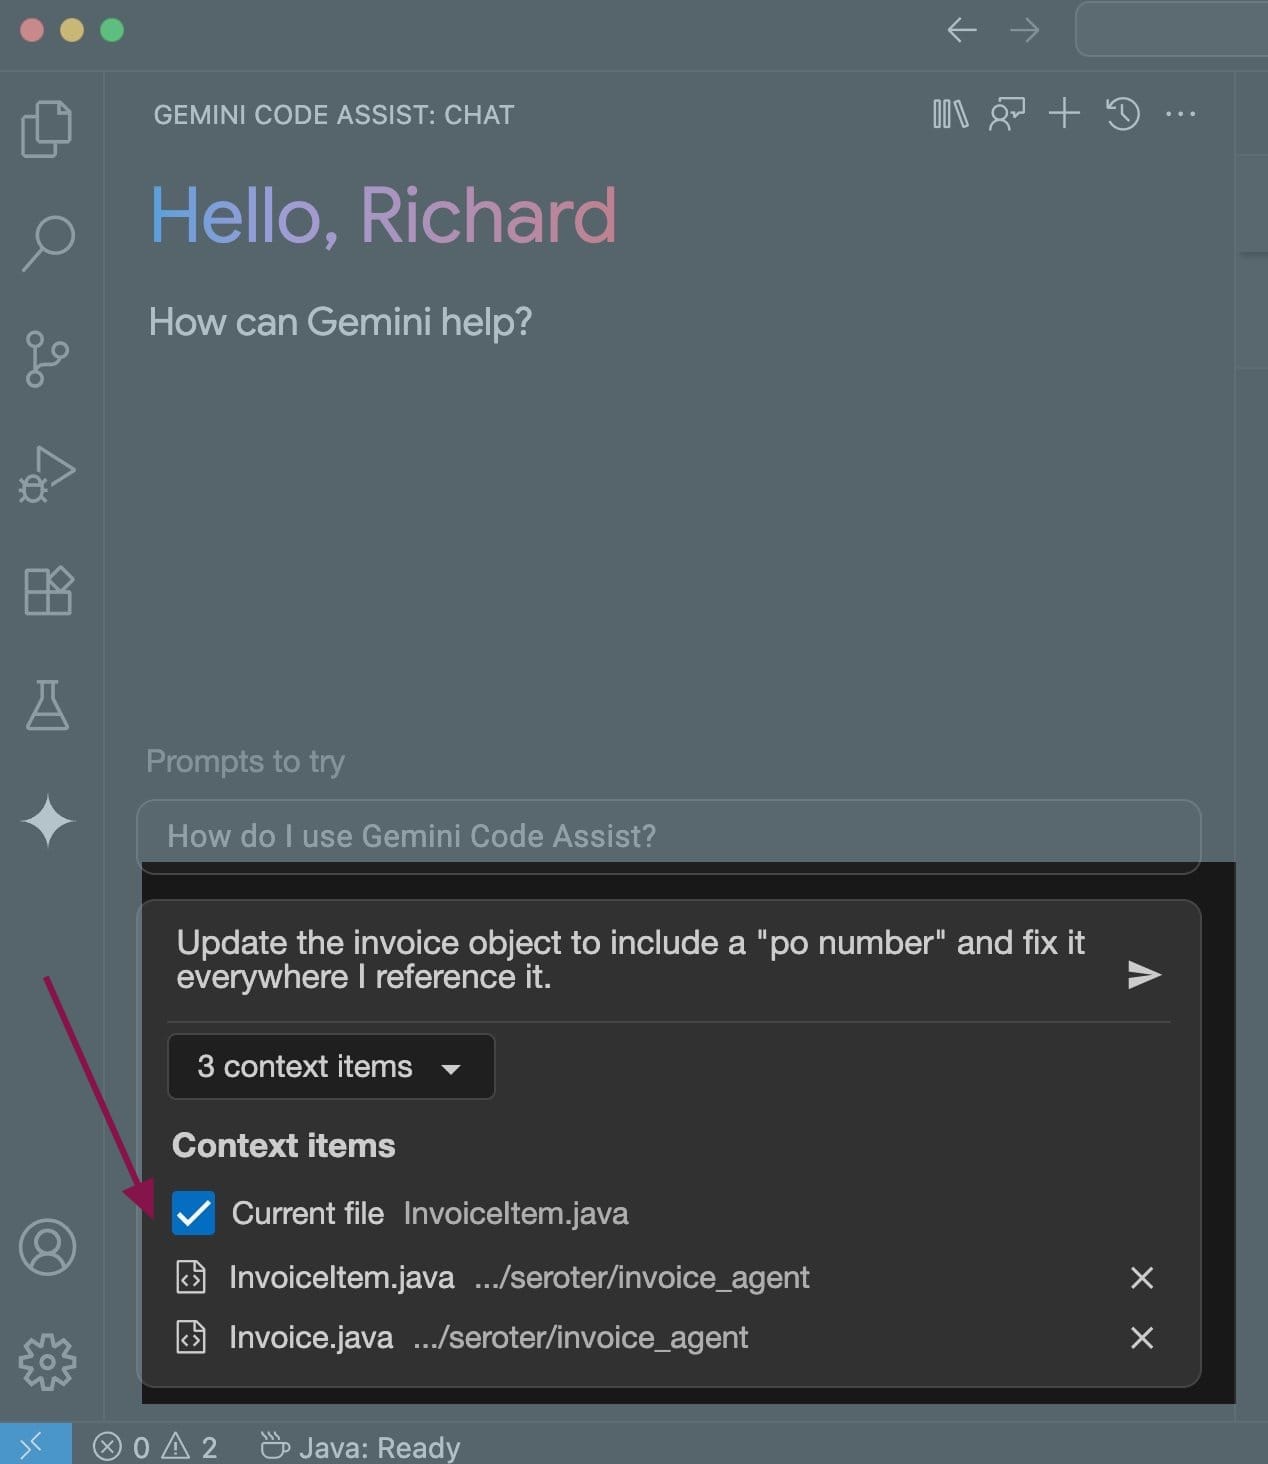1268x1464 pixels.
Task: Open the Source Control view
Action: click(47, 359)
